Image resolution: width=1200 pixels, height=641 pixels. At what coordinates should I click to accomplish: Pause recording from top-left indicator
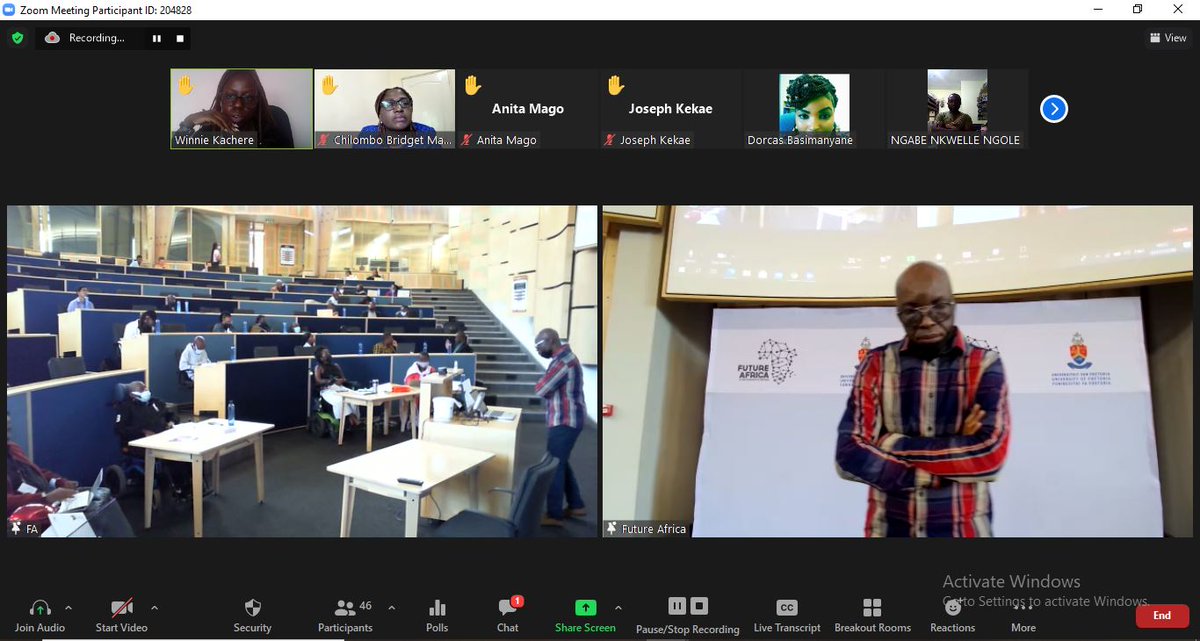click(x=156, y=38)
